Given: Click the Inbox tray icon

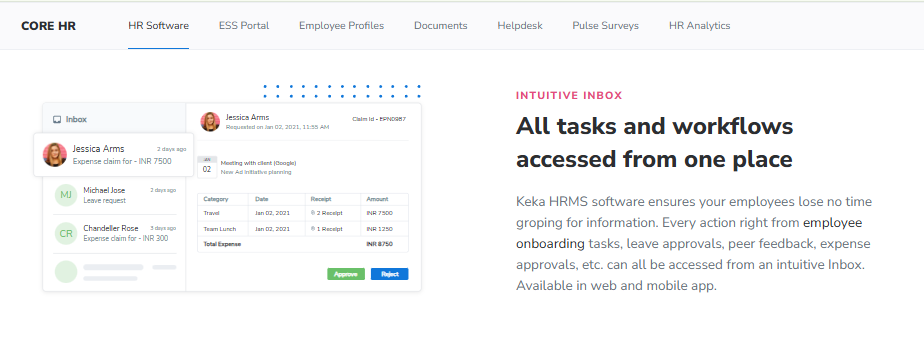Looking at the screenshot, I should tap(57, 119).
